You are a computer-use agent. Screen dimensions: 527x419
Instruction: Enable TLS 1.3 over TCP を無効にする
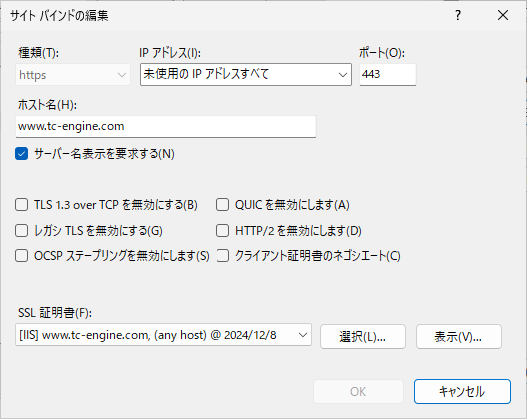coord(22,205)
